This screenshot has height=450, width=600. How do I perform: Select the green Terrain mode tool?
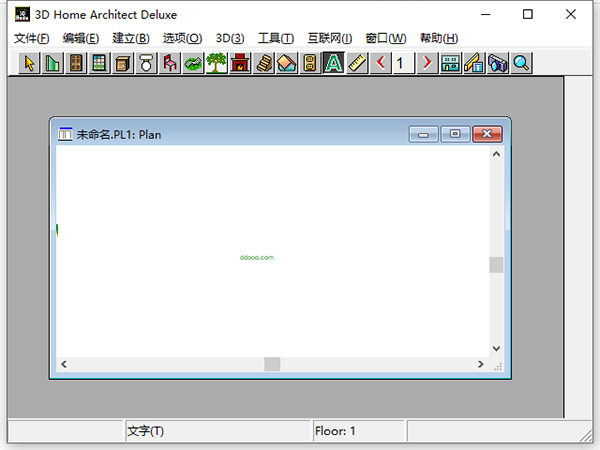193,63
